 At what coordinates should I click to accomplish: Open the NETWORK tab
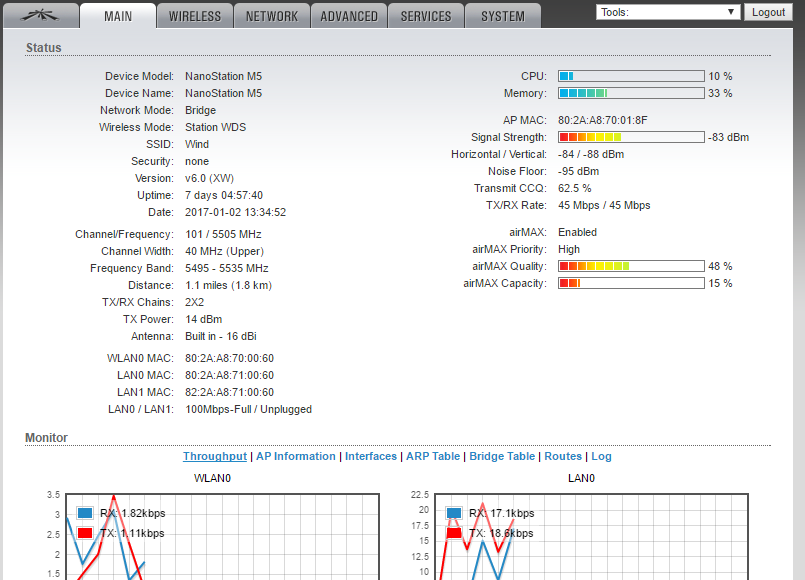point(272,16)
